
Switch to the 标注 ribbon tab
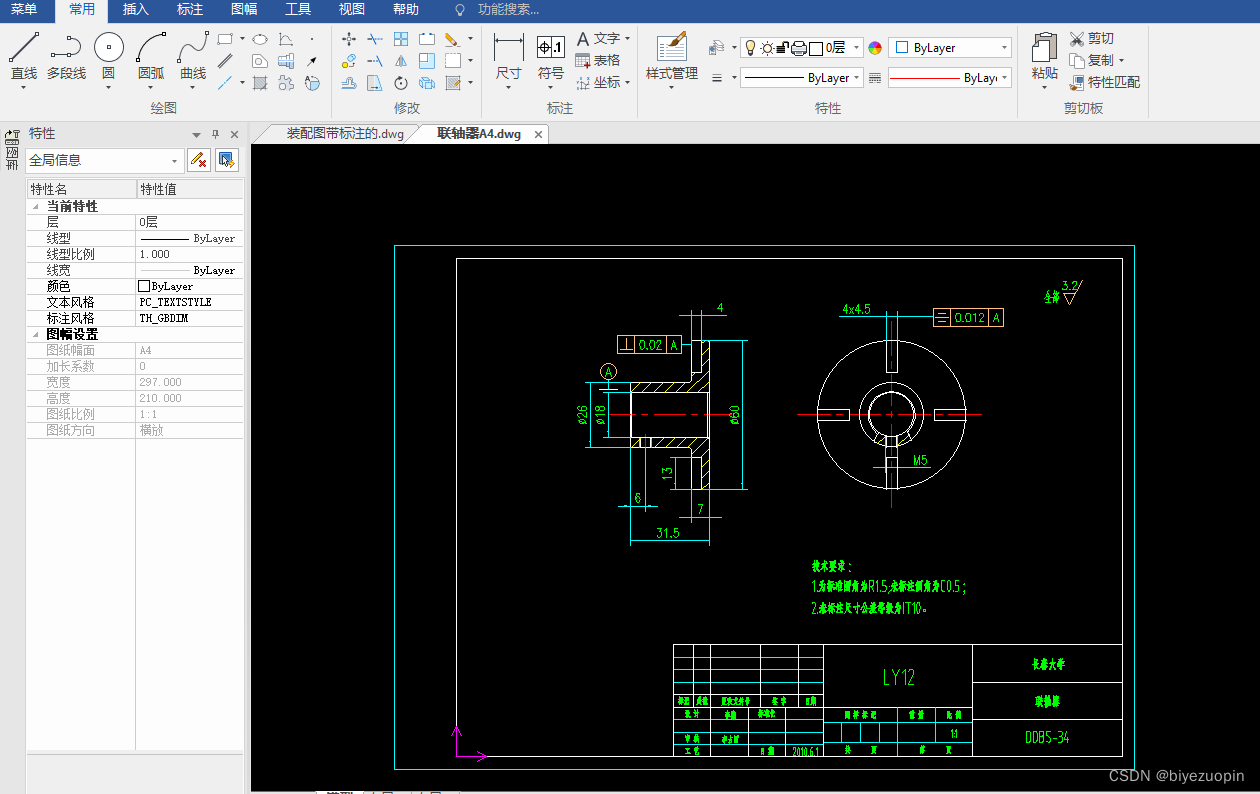click(189, 10)
